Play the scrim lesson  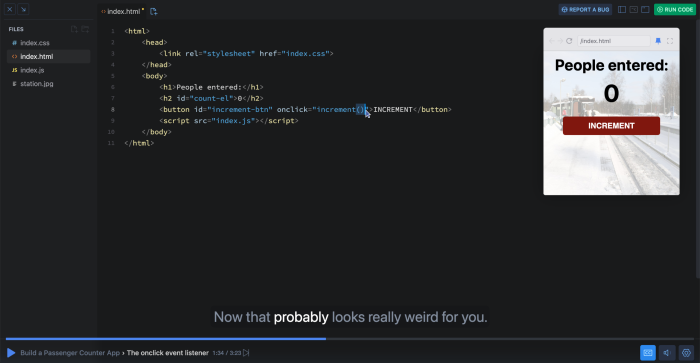(11, 353)
